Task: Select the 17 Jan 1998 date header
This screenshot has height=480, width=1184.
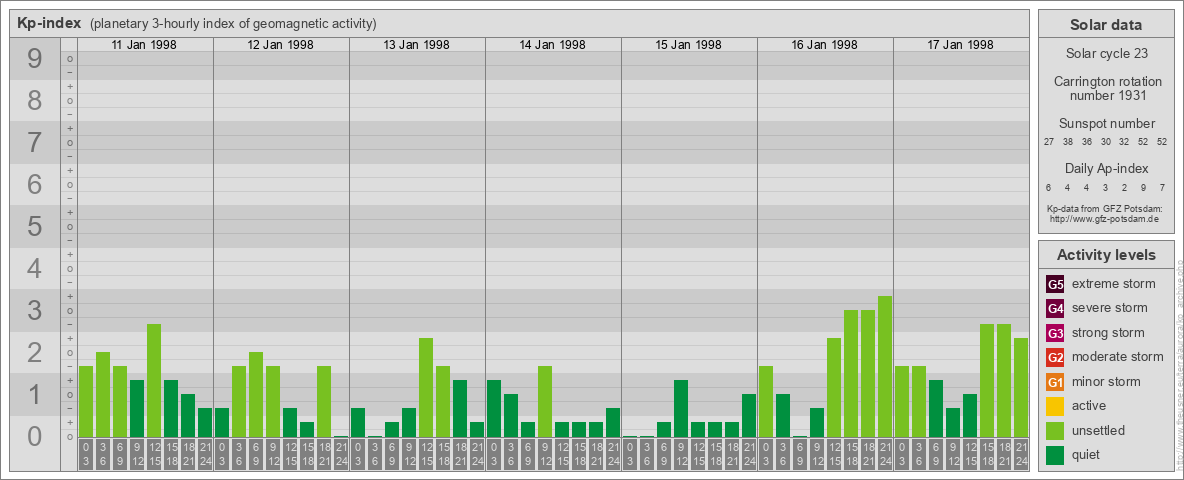Action: click(x=960, y=45)
